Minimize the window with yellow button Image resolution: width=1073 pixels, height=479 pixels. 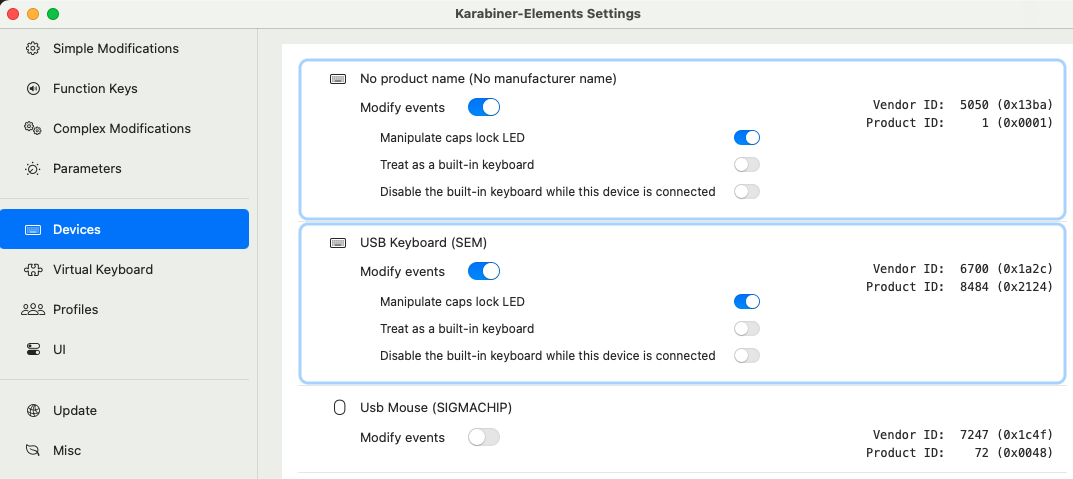click(33, 14)
